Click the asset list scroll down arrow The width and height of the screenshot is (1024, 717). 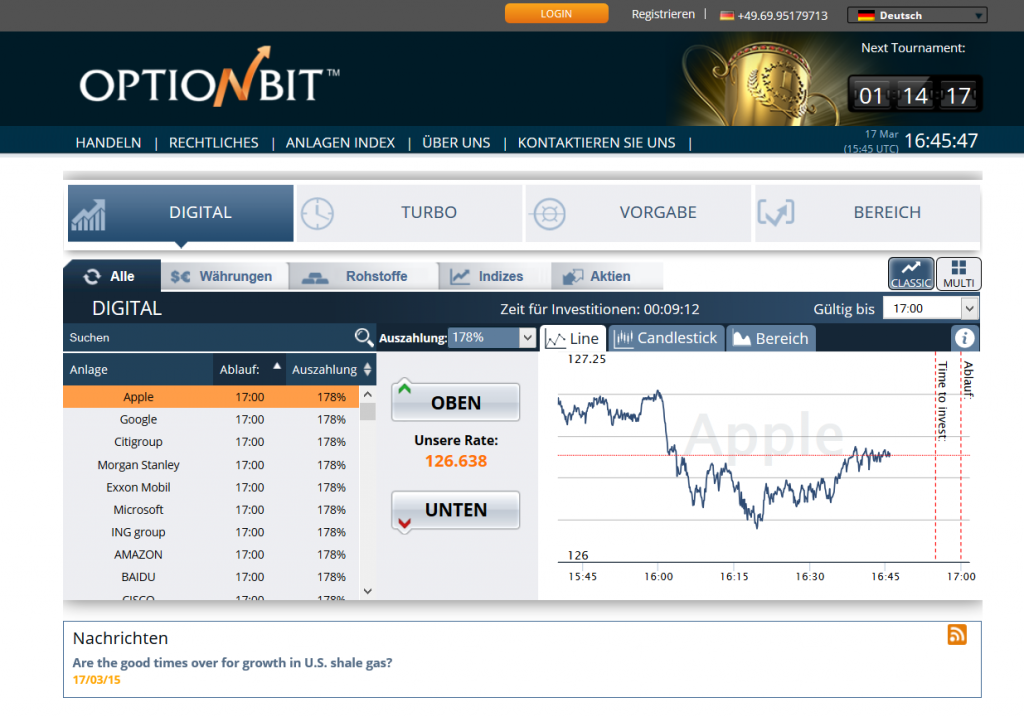368,591
